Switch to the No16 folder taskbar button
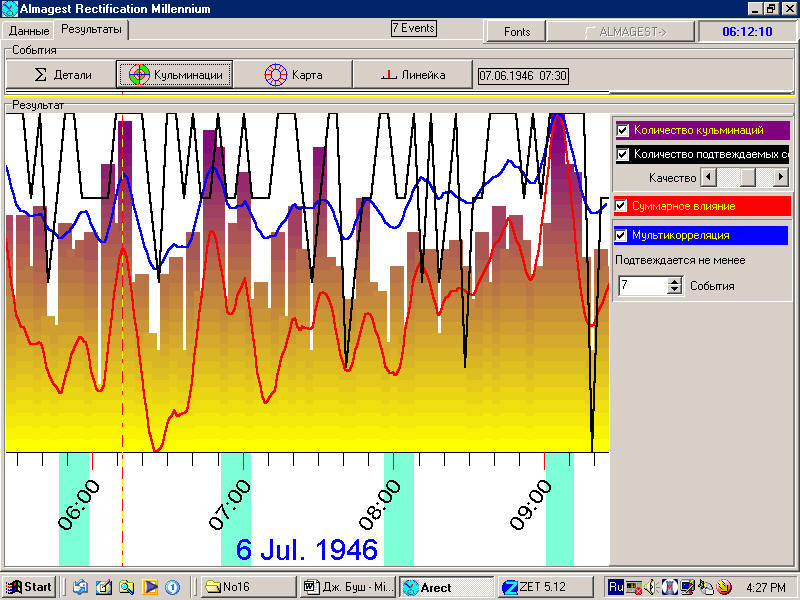 click(x=248, y=587)
